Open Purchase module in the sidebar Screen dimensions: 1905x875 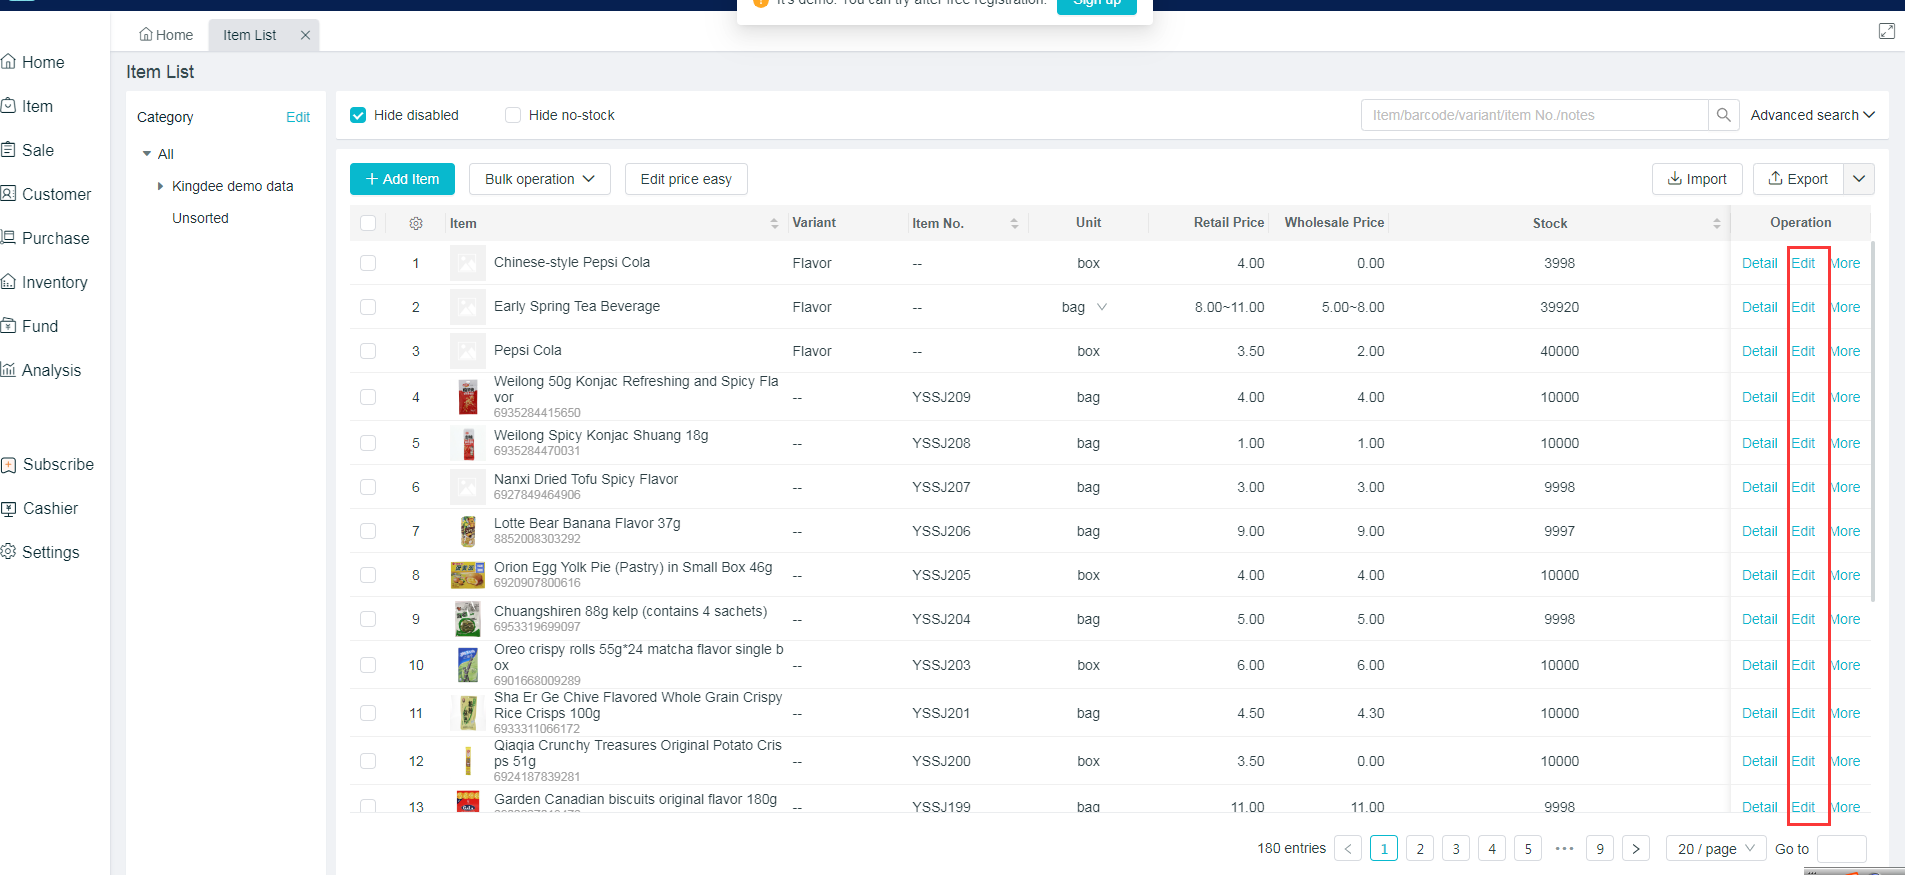(55, 239)
